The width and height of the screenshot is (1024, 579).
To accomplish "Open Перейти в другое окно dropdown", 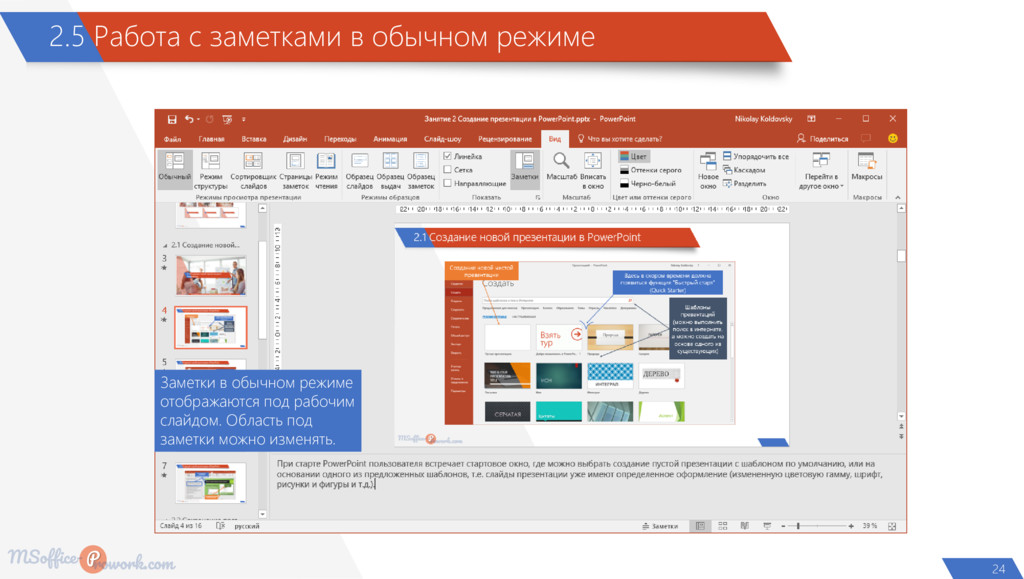I will tap(821, 170).
